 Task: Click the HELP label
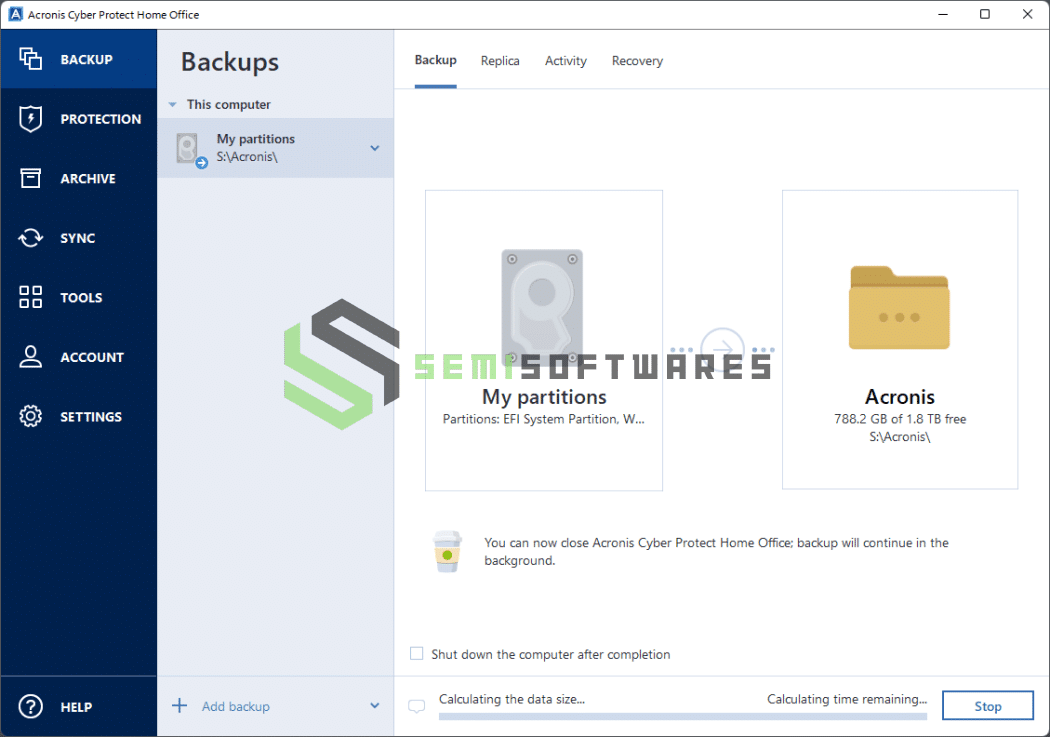tap(76, 707)
